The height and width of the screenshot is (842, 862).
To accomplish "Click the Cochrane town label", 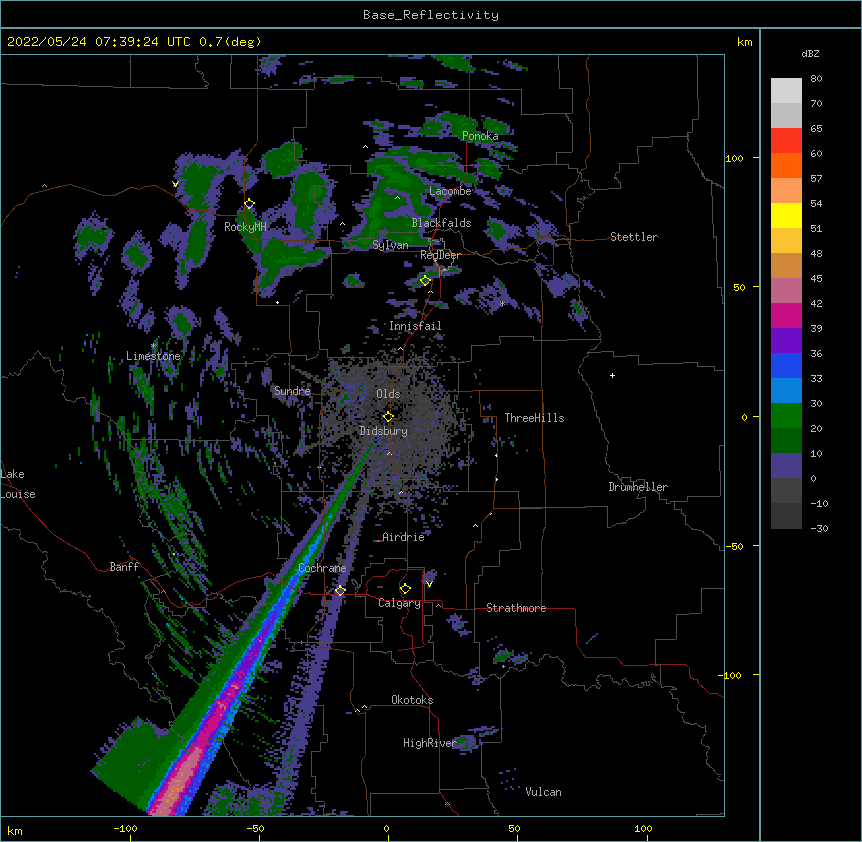I will (x=322, y=568).
